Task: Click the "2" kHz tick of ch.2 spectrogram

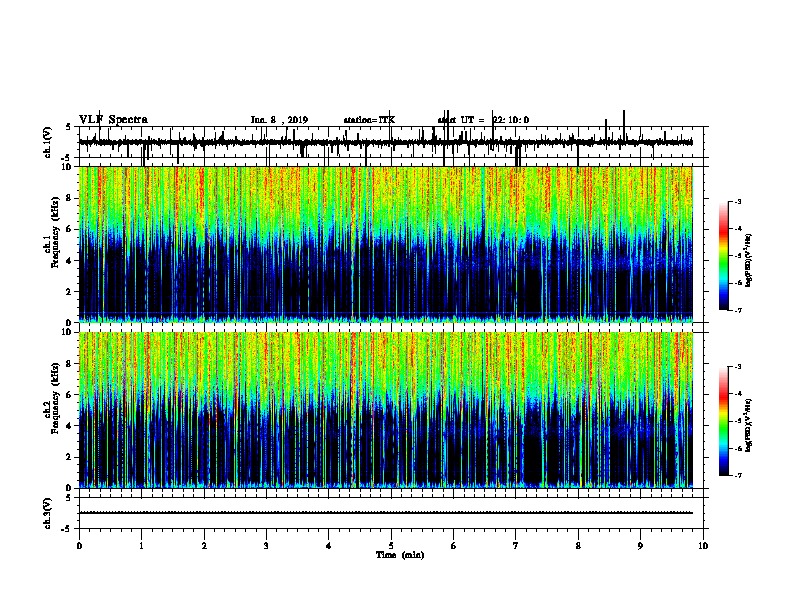Action: [x=70, y=457]
